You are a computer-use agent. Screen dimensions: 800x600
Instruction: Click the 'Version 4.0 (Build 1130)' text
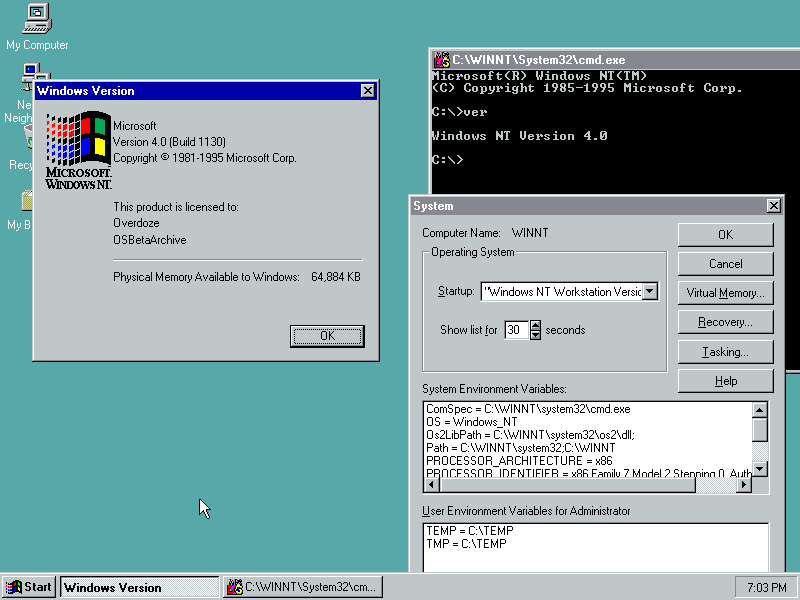[169, 142]
